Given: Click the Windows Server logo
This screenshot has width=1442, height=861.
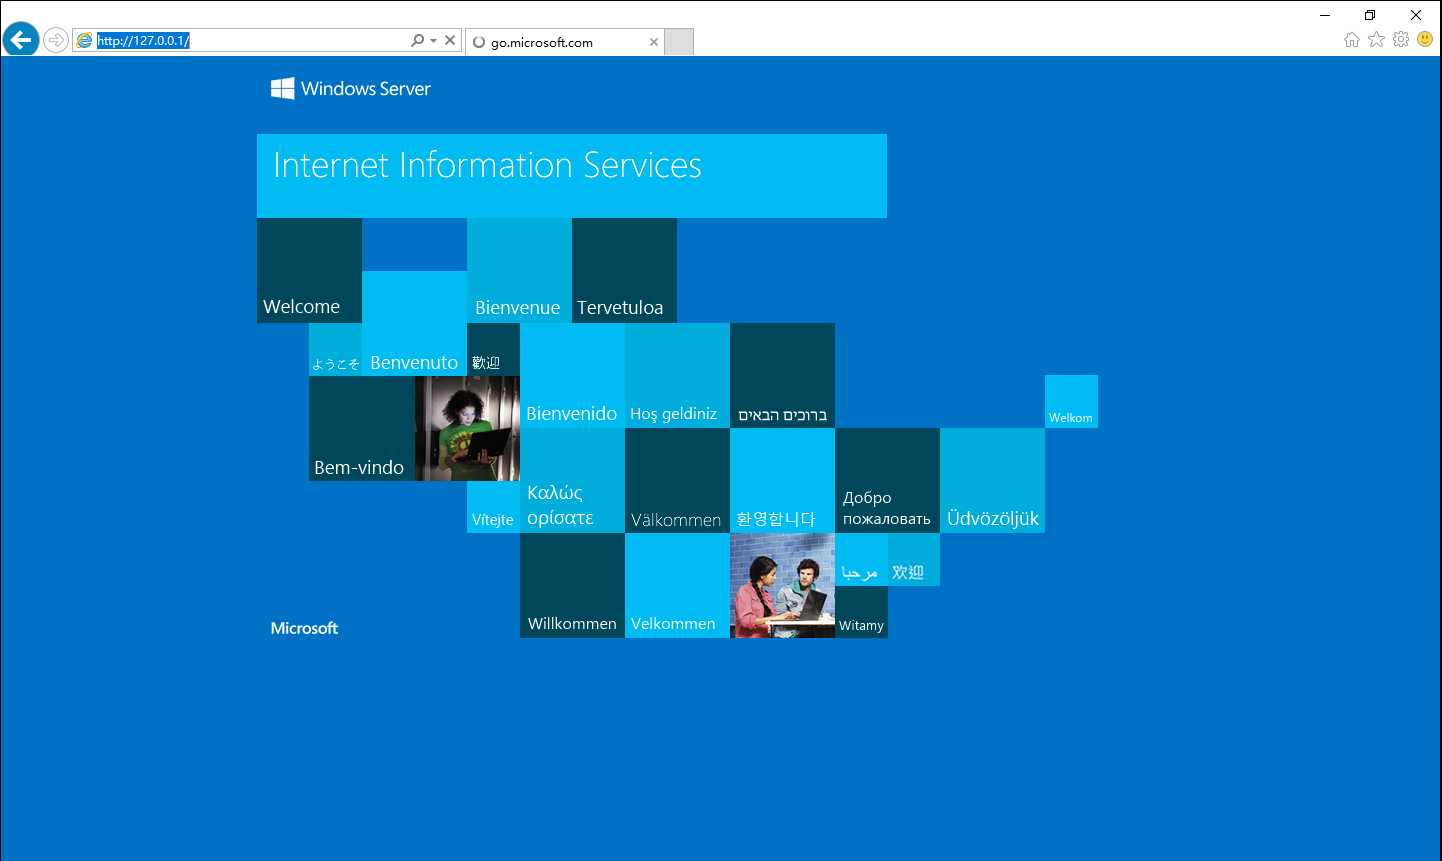Looking at the screenshot, I should (351, 88).
